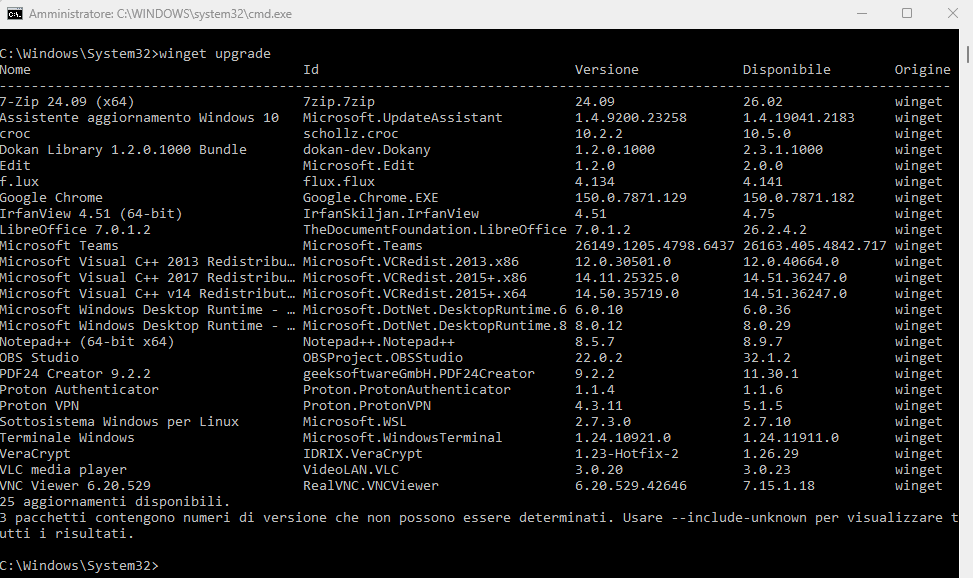Click the 'VeraCrypt' name
Image resolution: width=973 pixels, height=578 pixels.
pos(35,454)
